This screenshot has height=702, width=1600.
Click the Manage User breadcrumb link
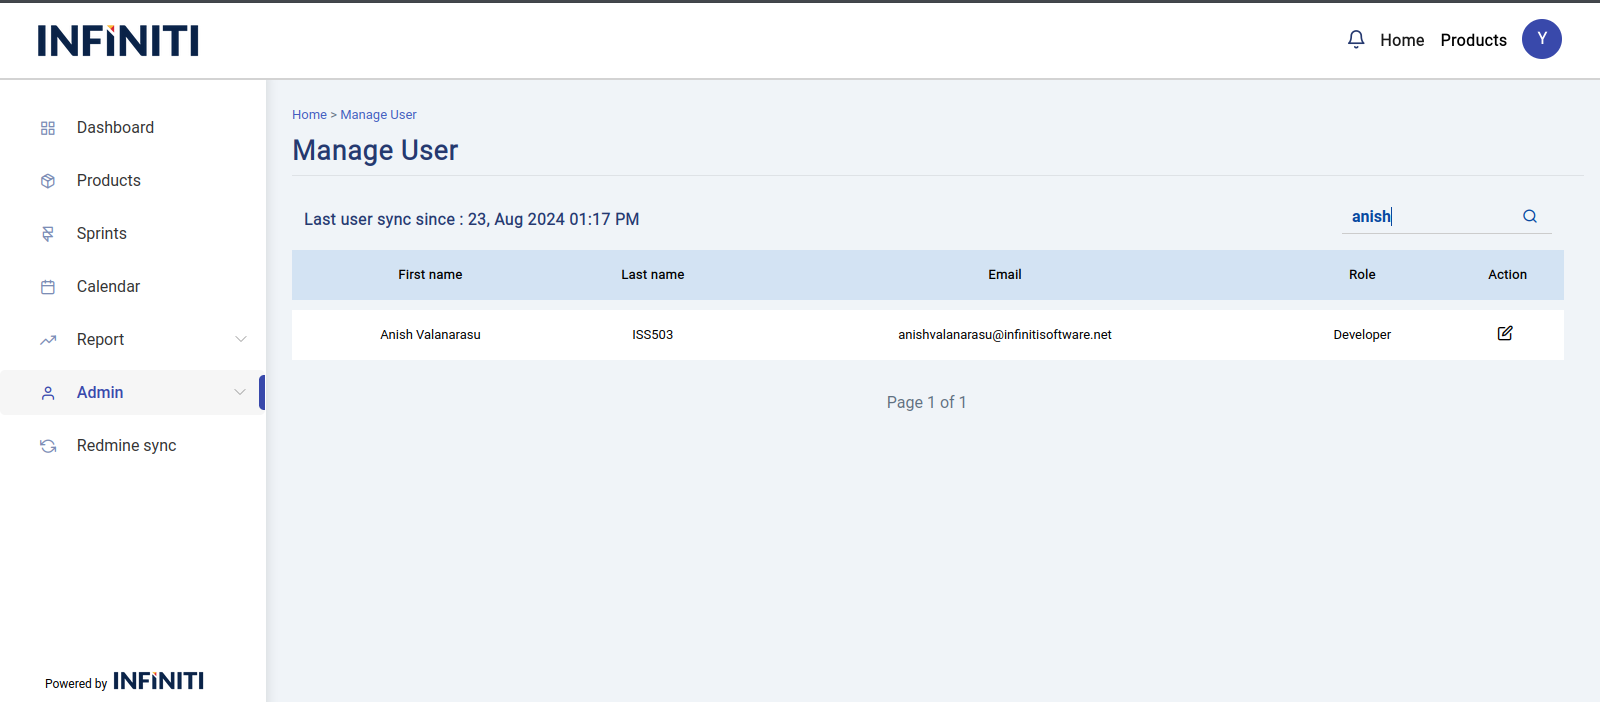[x=378, y=115]
